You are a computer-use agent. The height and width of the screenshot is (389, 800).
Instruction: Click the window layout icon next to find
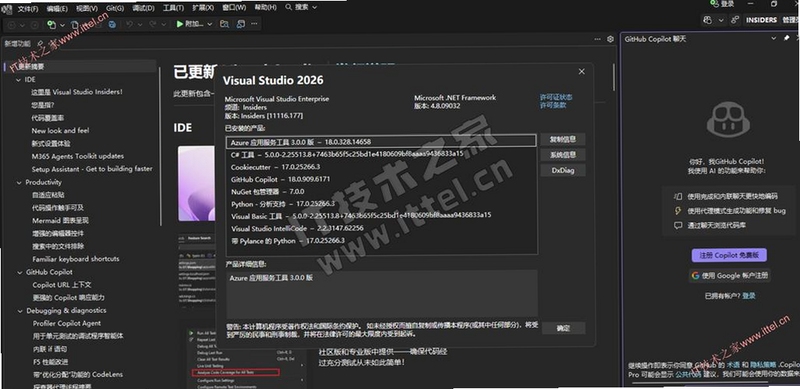pyautogui.click(x=241, y=24)
